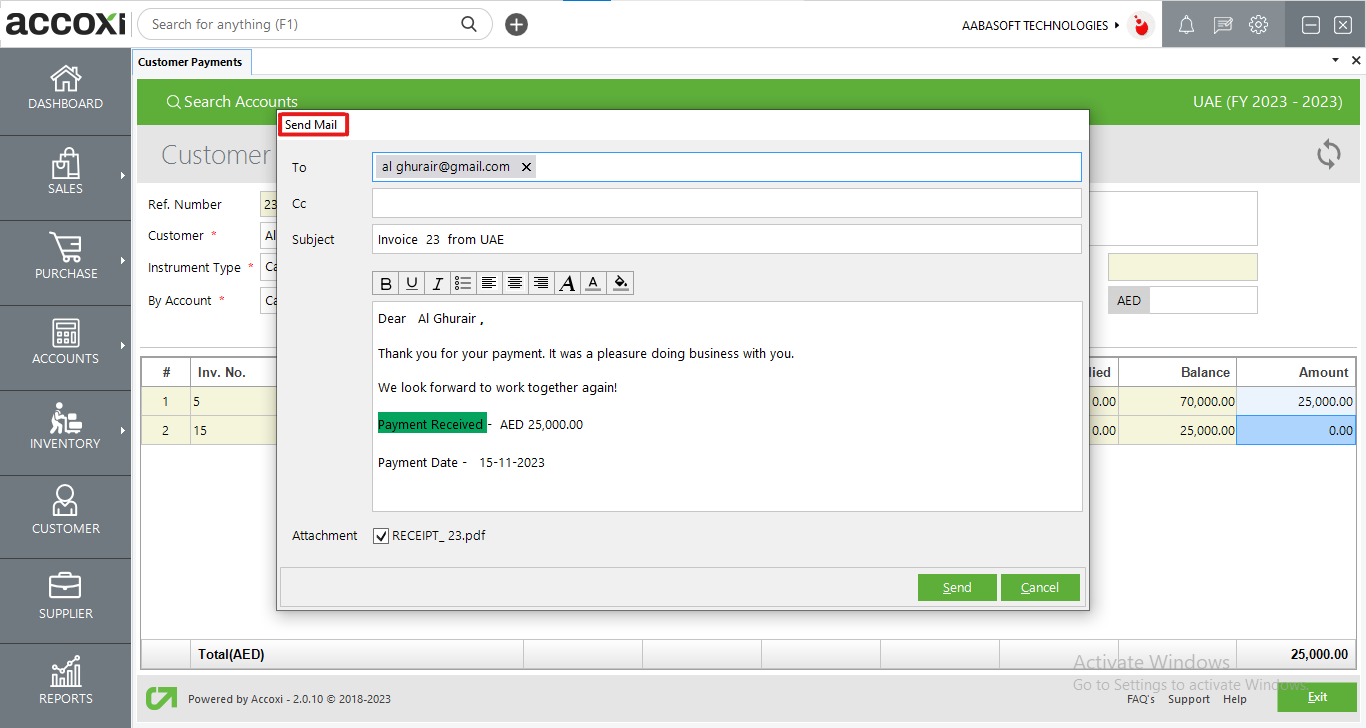This screenshot has height=728, width=1366.
Task: Switch to the Customer Payments tab
Action: click(191, 61)
